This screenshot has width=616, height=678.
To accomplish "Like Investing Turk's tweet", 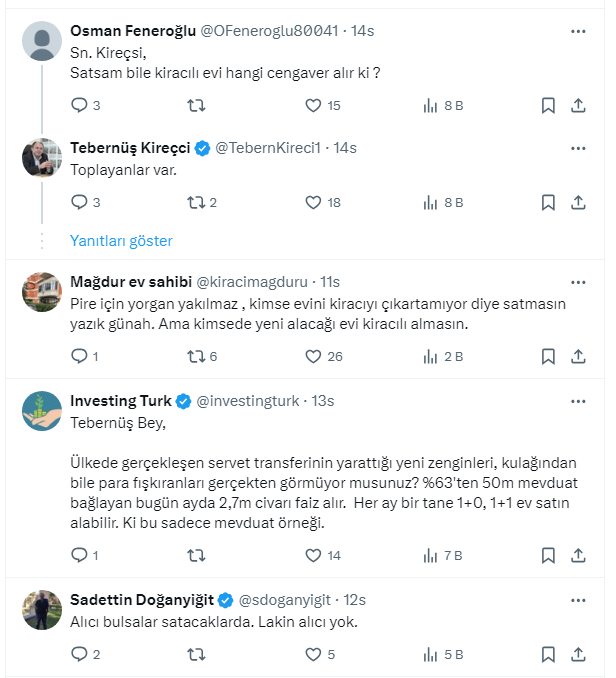I will point(313,555).
